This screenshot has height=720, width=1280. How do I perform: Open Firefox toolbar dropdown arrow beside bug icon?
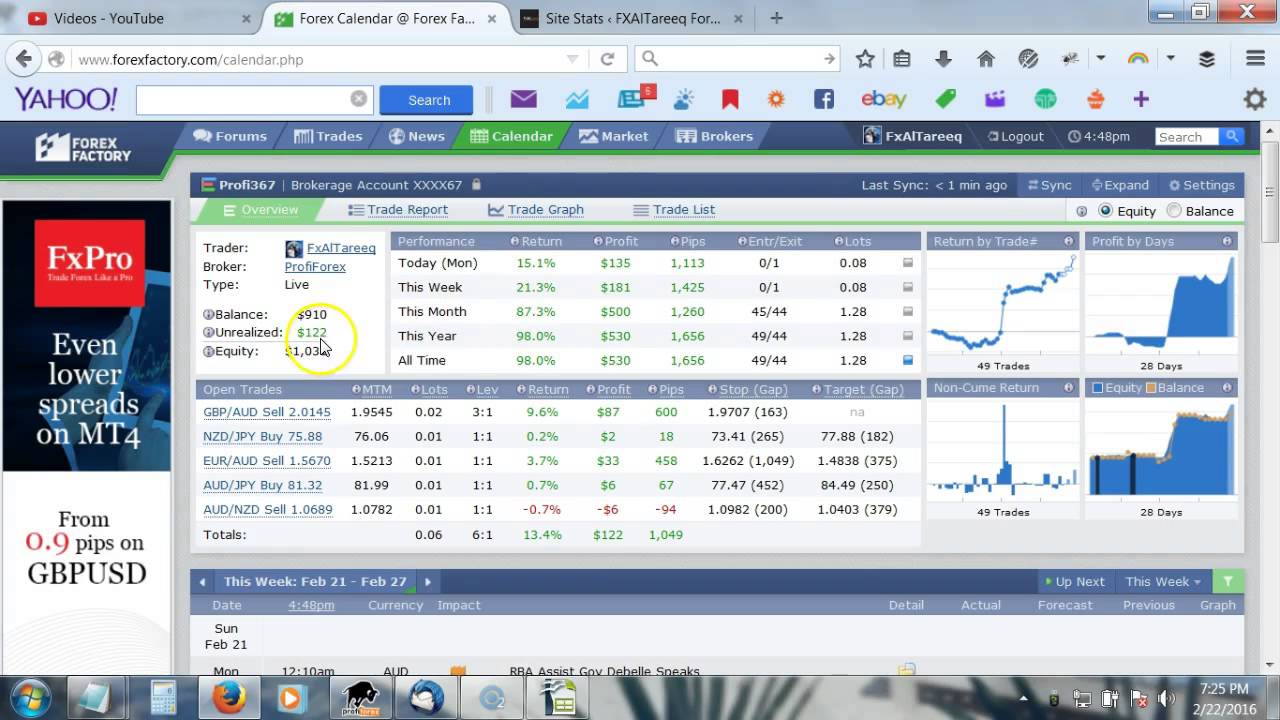1100,59
